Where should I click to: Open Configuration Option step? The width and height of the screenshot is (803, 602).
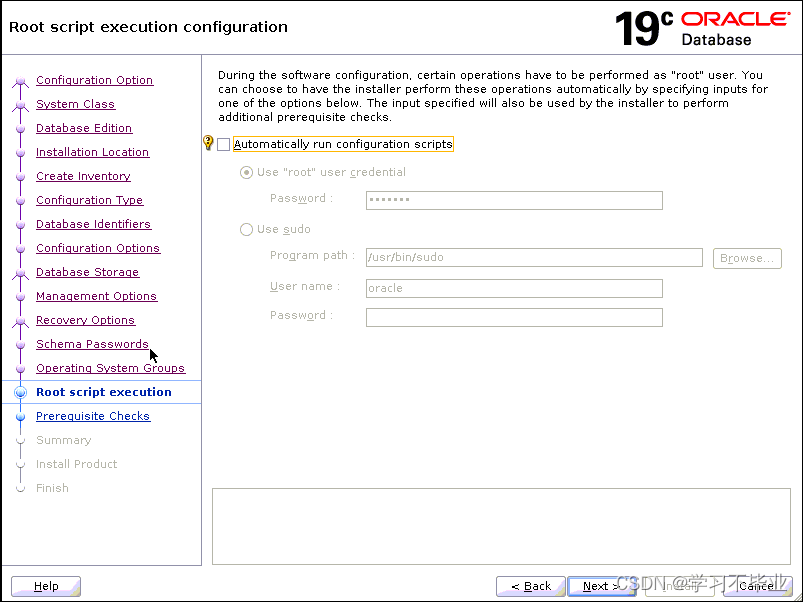94,80
